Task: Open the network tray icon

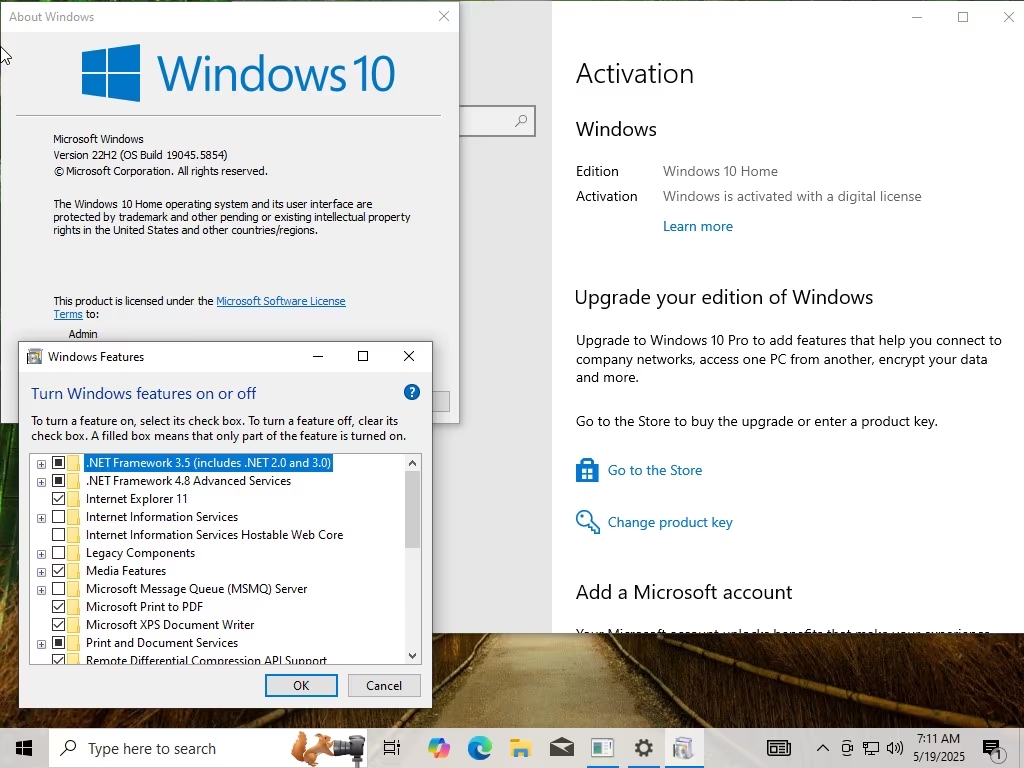Action: click(871, 748)
